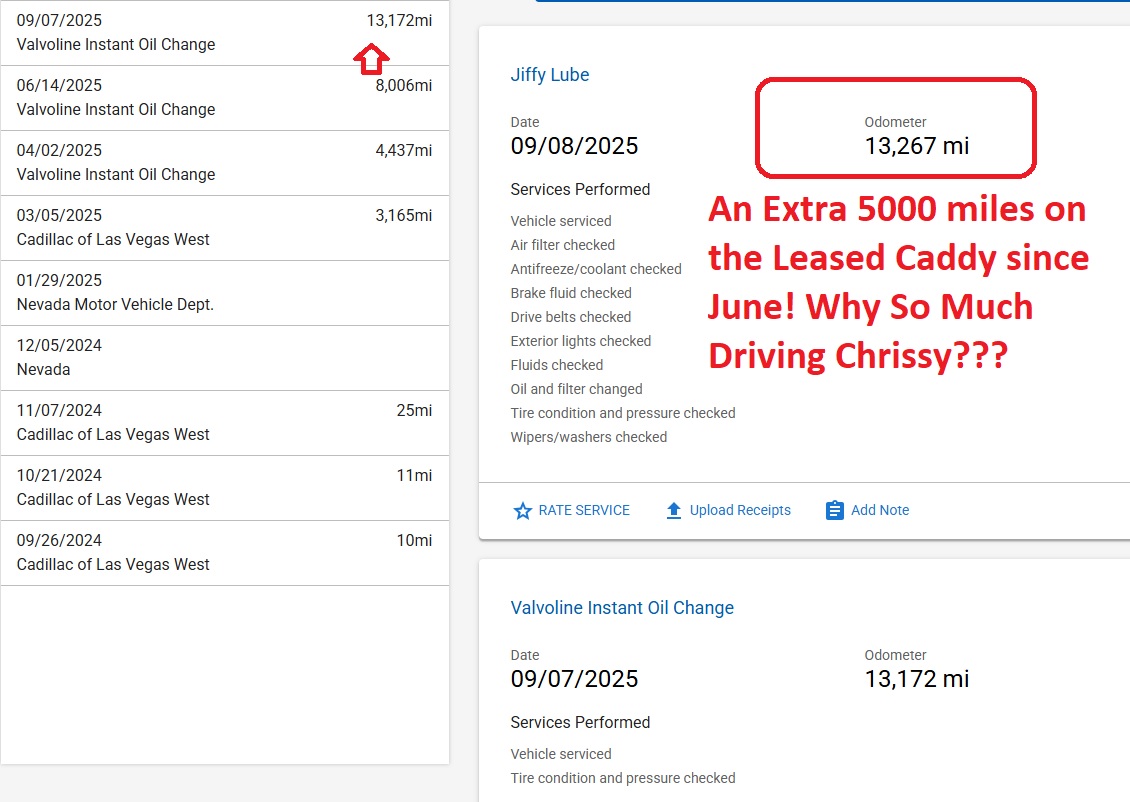Click the Fluids checked service line
This screenshot has width=1130, height=802.
(x=556, y=365)
